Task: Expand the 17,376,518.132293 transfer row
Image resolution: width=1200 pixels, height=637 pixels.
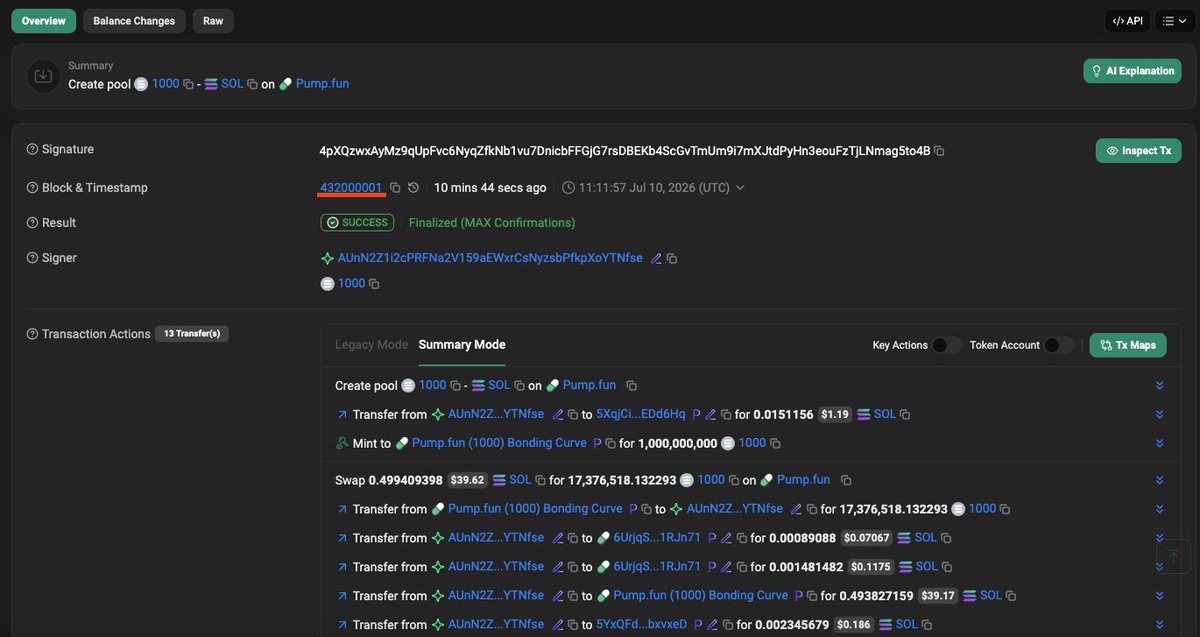Action: [1159, 509]
